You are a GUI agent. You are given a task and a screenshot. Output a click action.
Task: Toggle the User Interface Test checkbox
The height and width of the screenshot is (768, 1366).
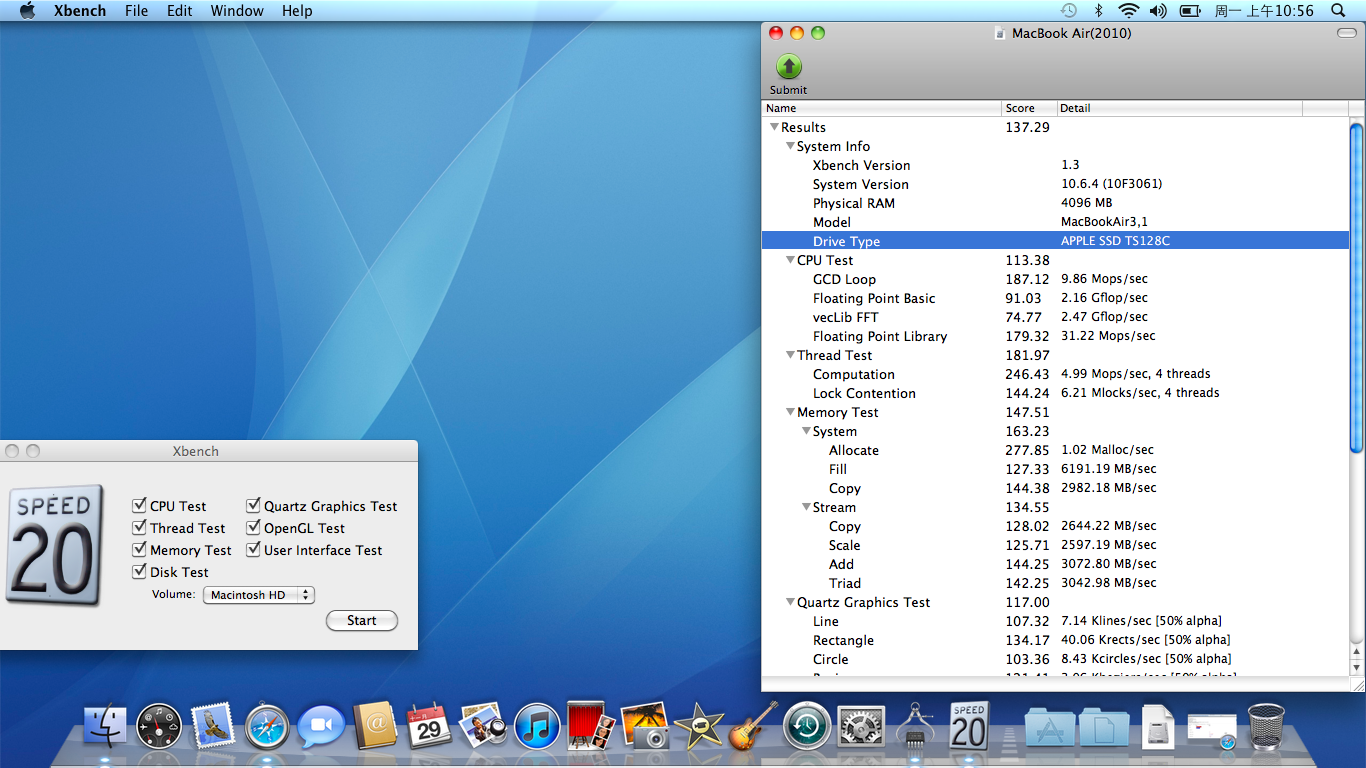254,550
